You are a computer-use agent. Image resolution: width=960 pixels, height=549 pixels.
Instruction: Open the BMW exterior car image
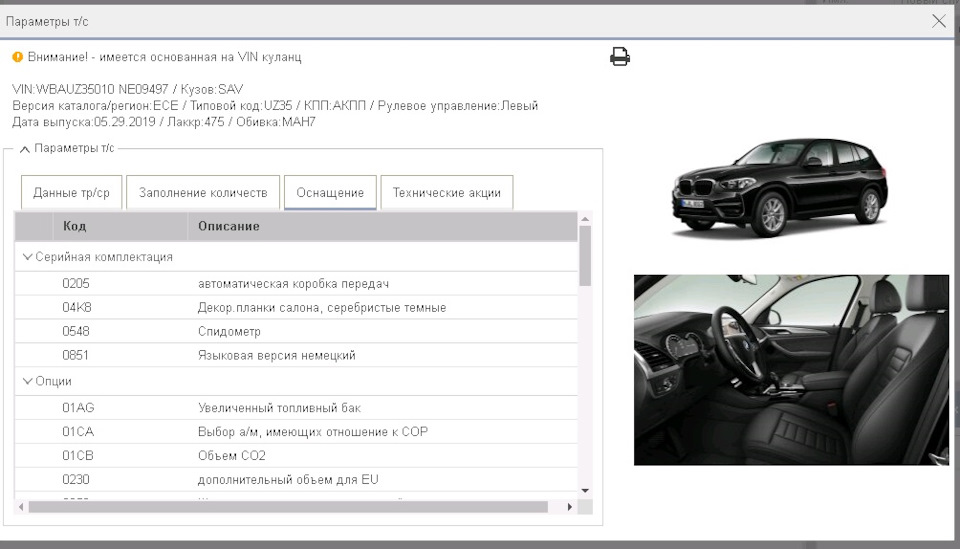(780, 188)
